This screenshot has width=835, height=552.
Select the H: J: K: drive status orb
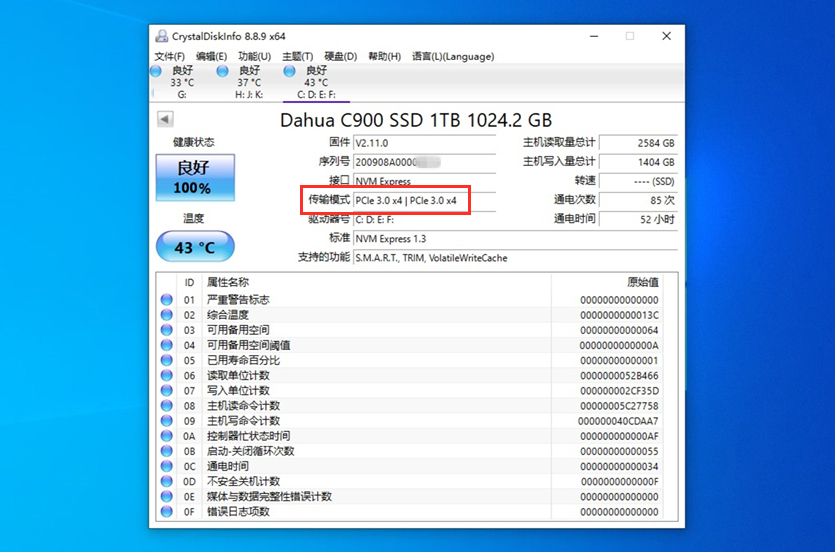pyautogui.click(x=222, y=71)
